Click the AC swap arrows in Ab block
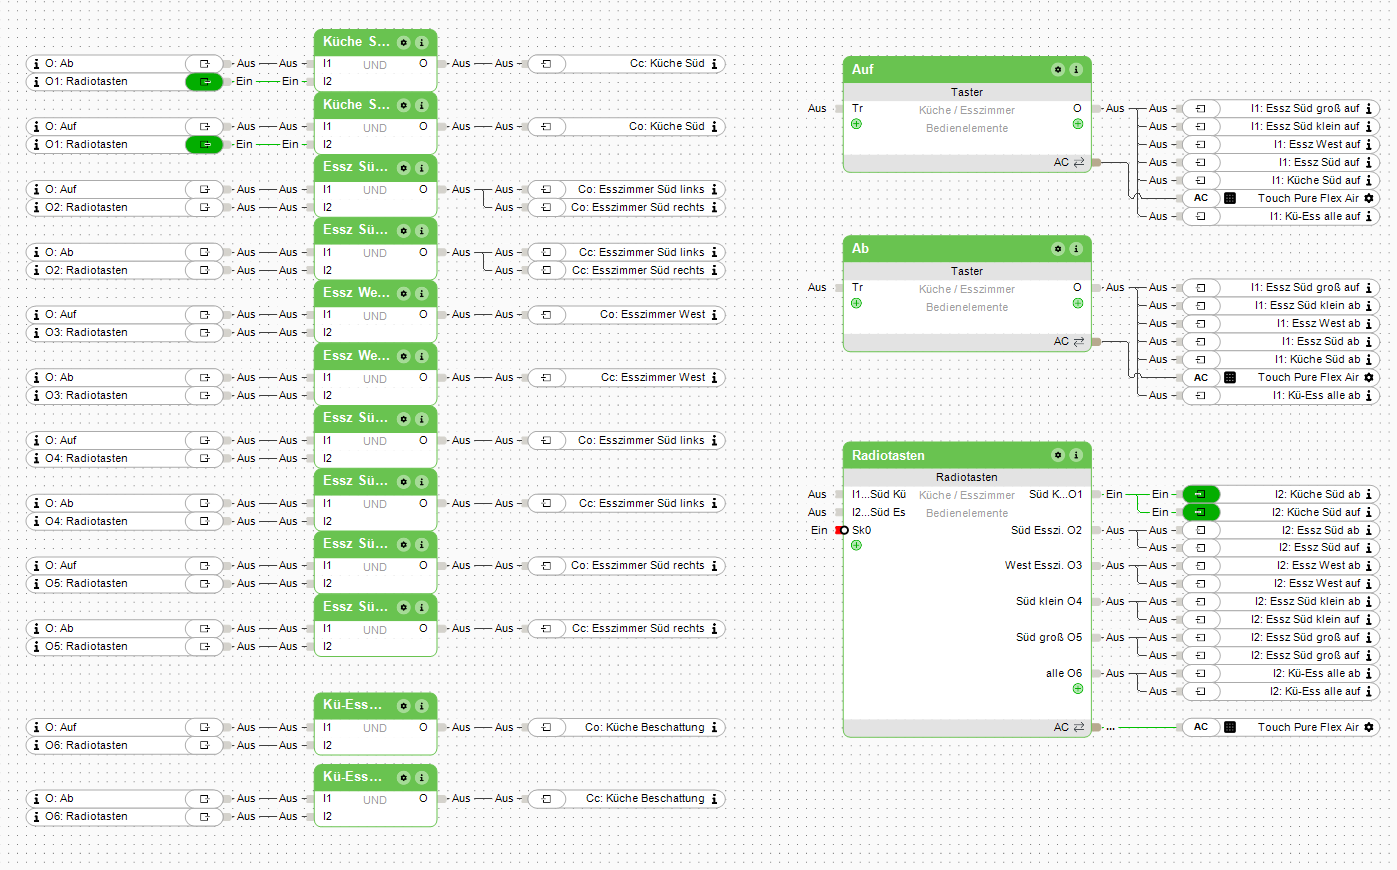This screenshot has height=870, width=1397. click(1079, 342)
